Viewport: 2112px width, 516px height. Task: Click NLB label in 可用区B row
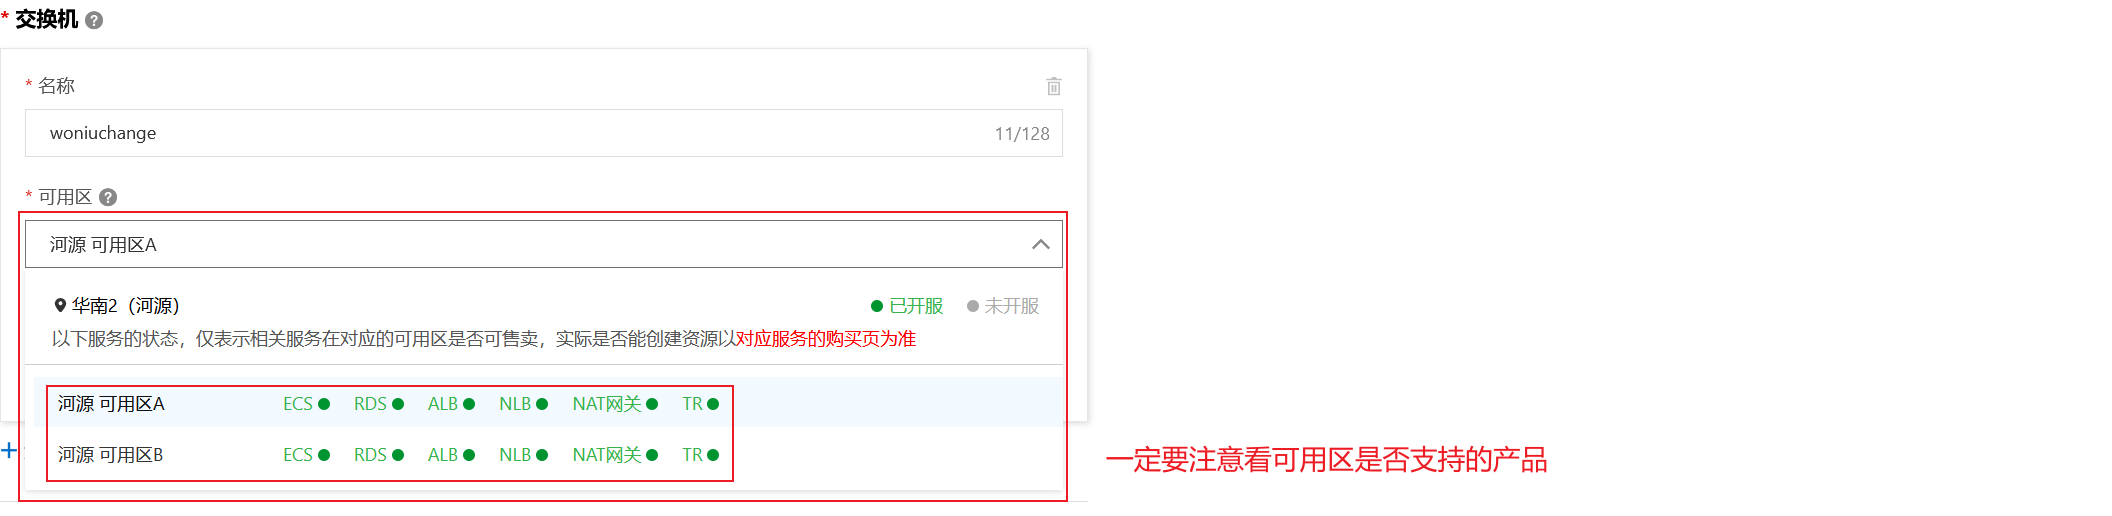click(x=515, y=455)
